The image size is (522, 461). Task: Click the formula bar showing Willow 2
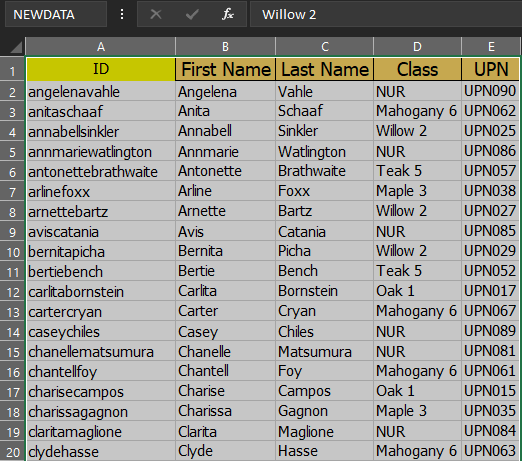tap(386, 14)
